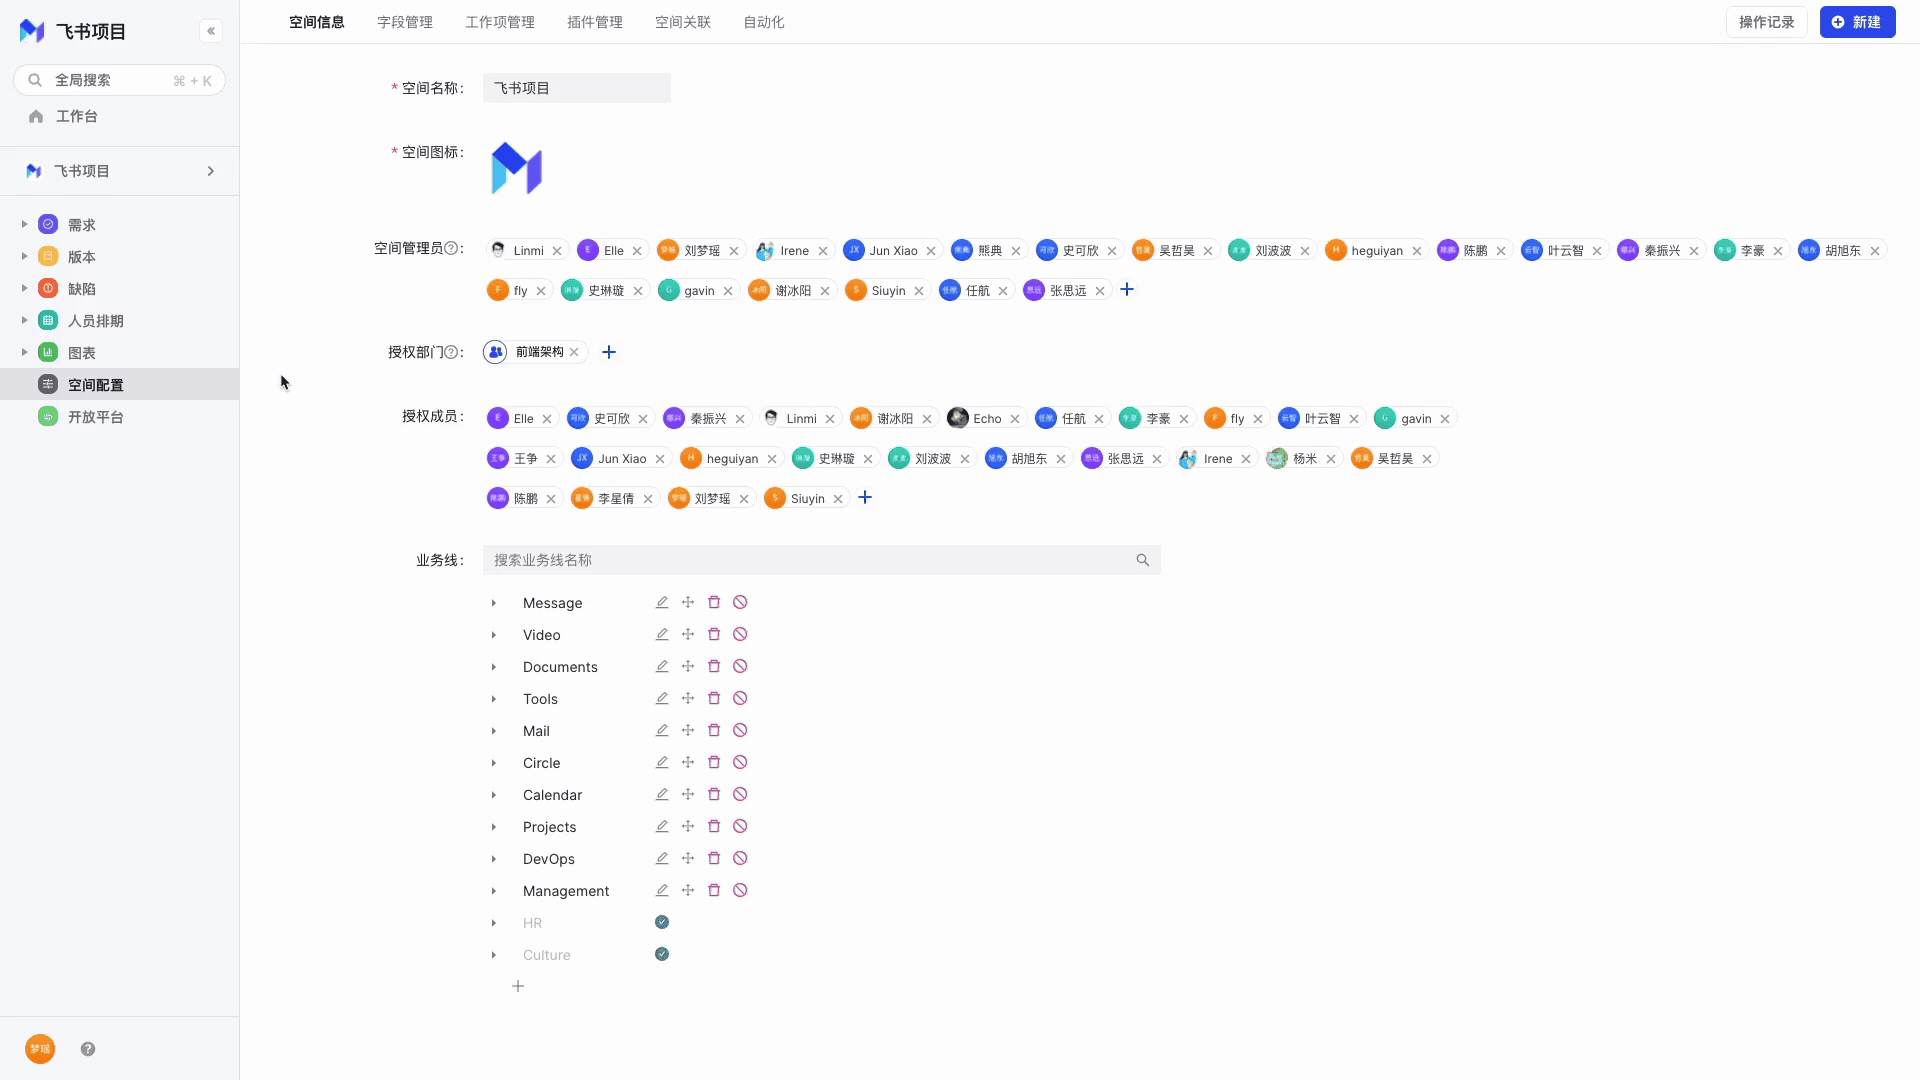The image size is (1920, 1080).
Task: Expand the Calendar business line row
Action: click(494, 795)
